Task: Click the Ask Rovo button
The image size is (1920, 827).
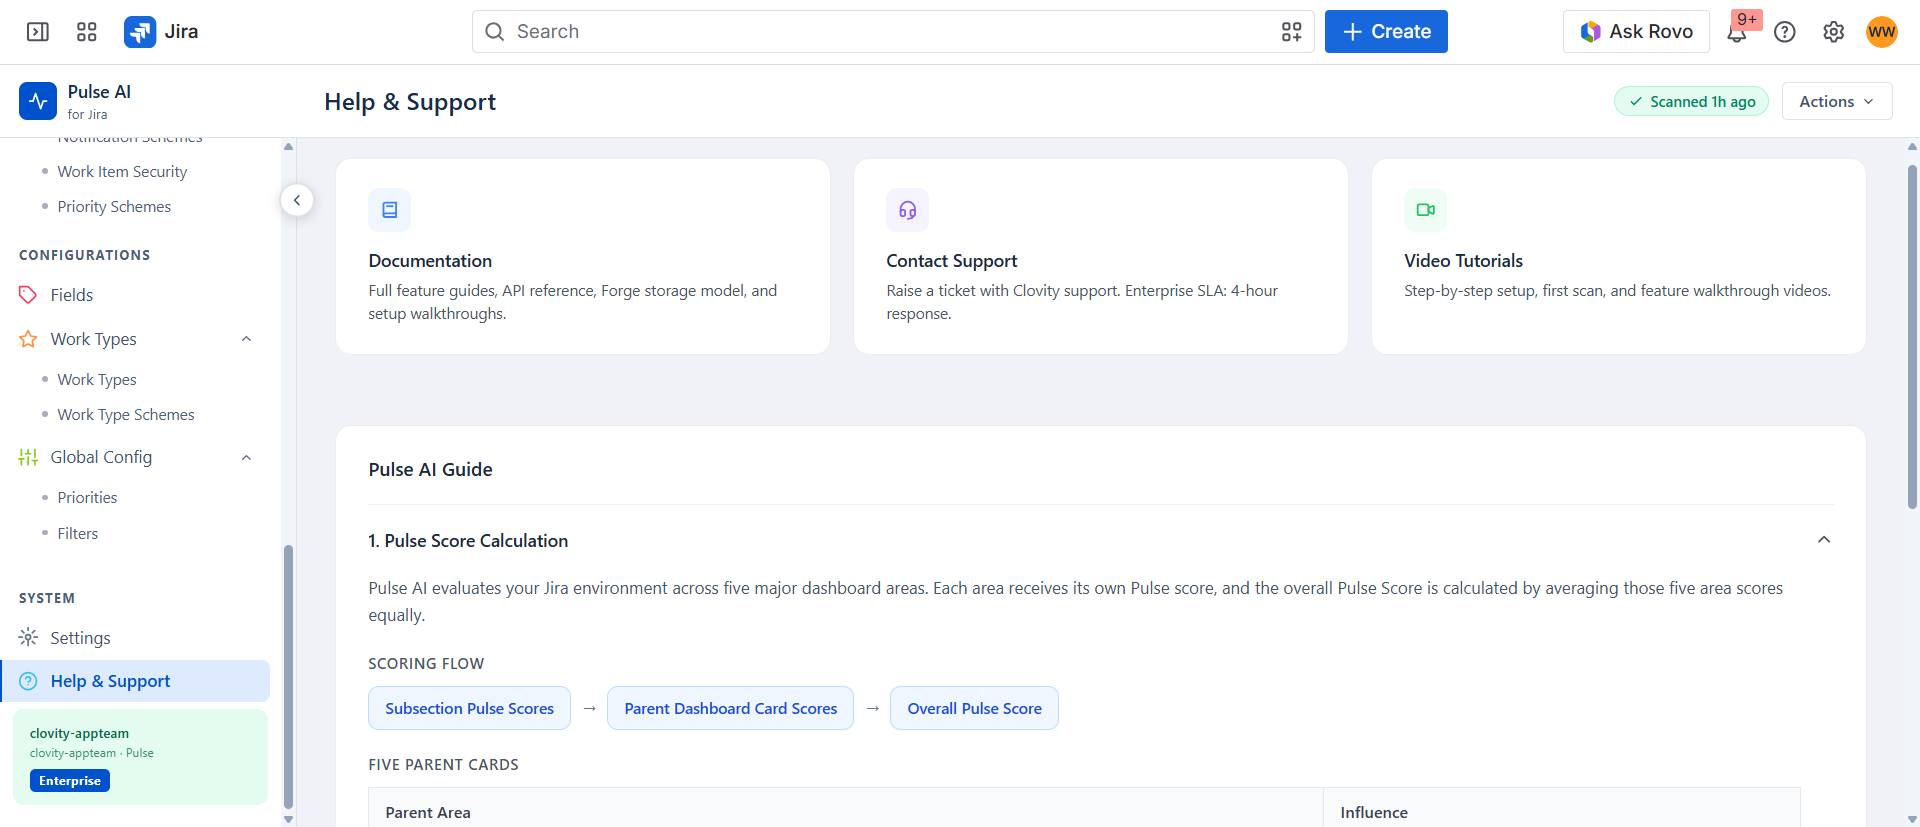Action: pyautogui.click(x=1636, y=32)
